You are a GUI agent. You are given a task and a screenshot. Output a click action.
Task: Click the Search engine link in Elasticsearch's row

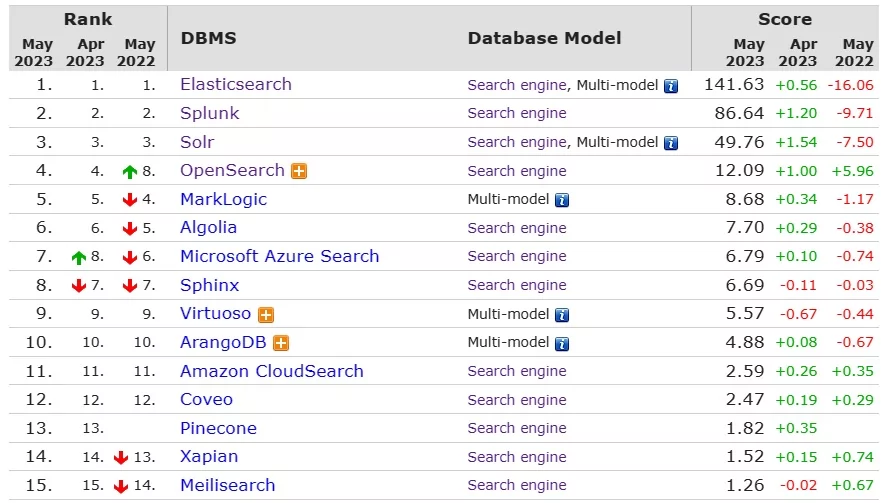(x=517, y=86)
